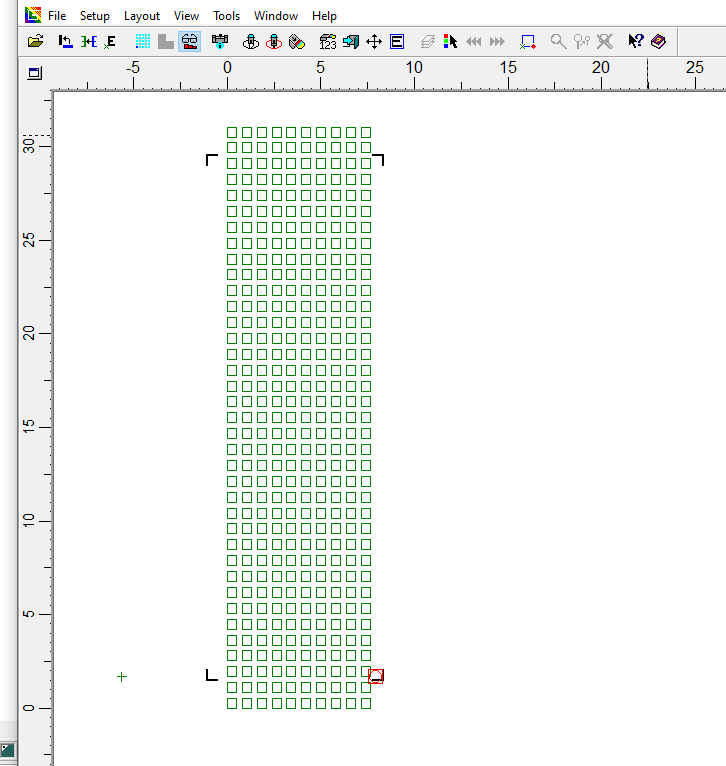Image resolution: width=726 pixels, height=766 pixels.
Task: Click the nozzle head with red ring icon
Action: click(274, 42)
